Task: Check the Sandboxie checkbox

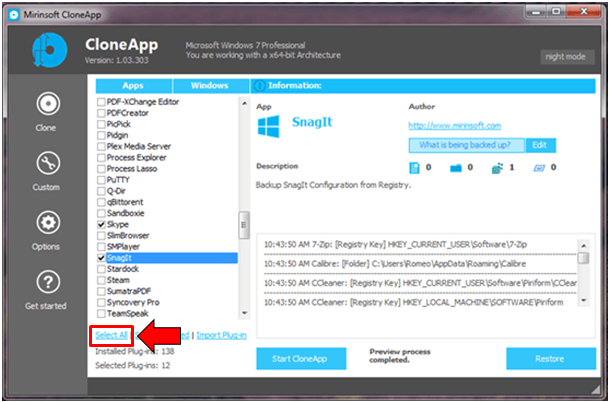Action: coord(101,214)
